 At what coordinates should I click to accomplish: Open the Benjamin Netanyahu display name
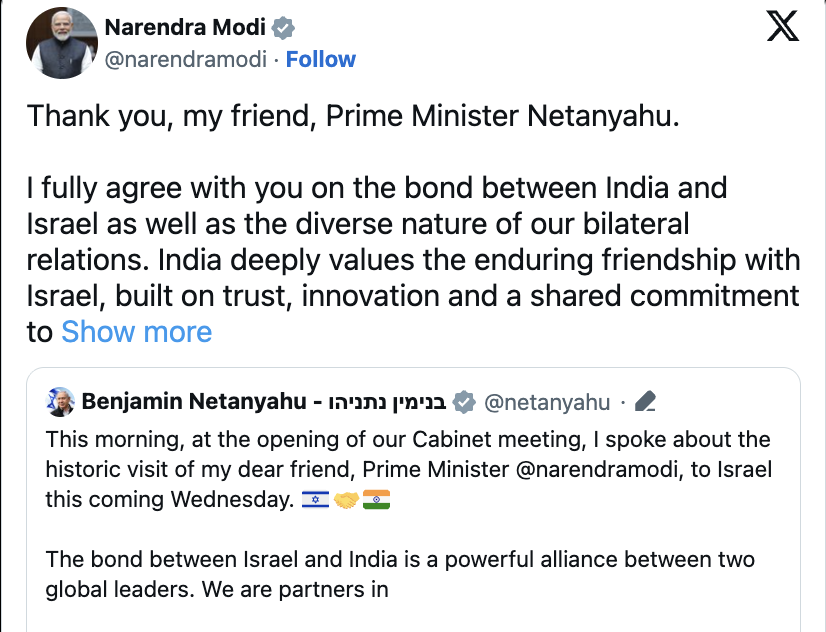(194, 402)
